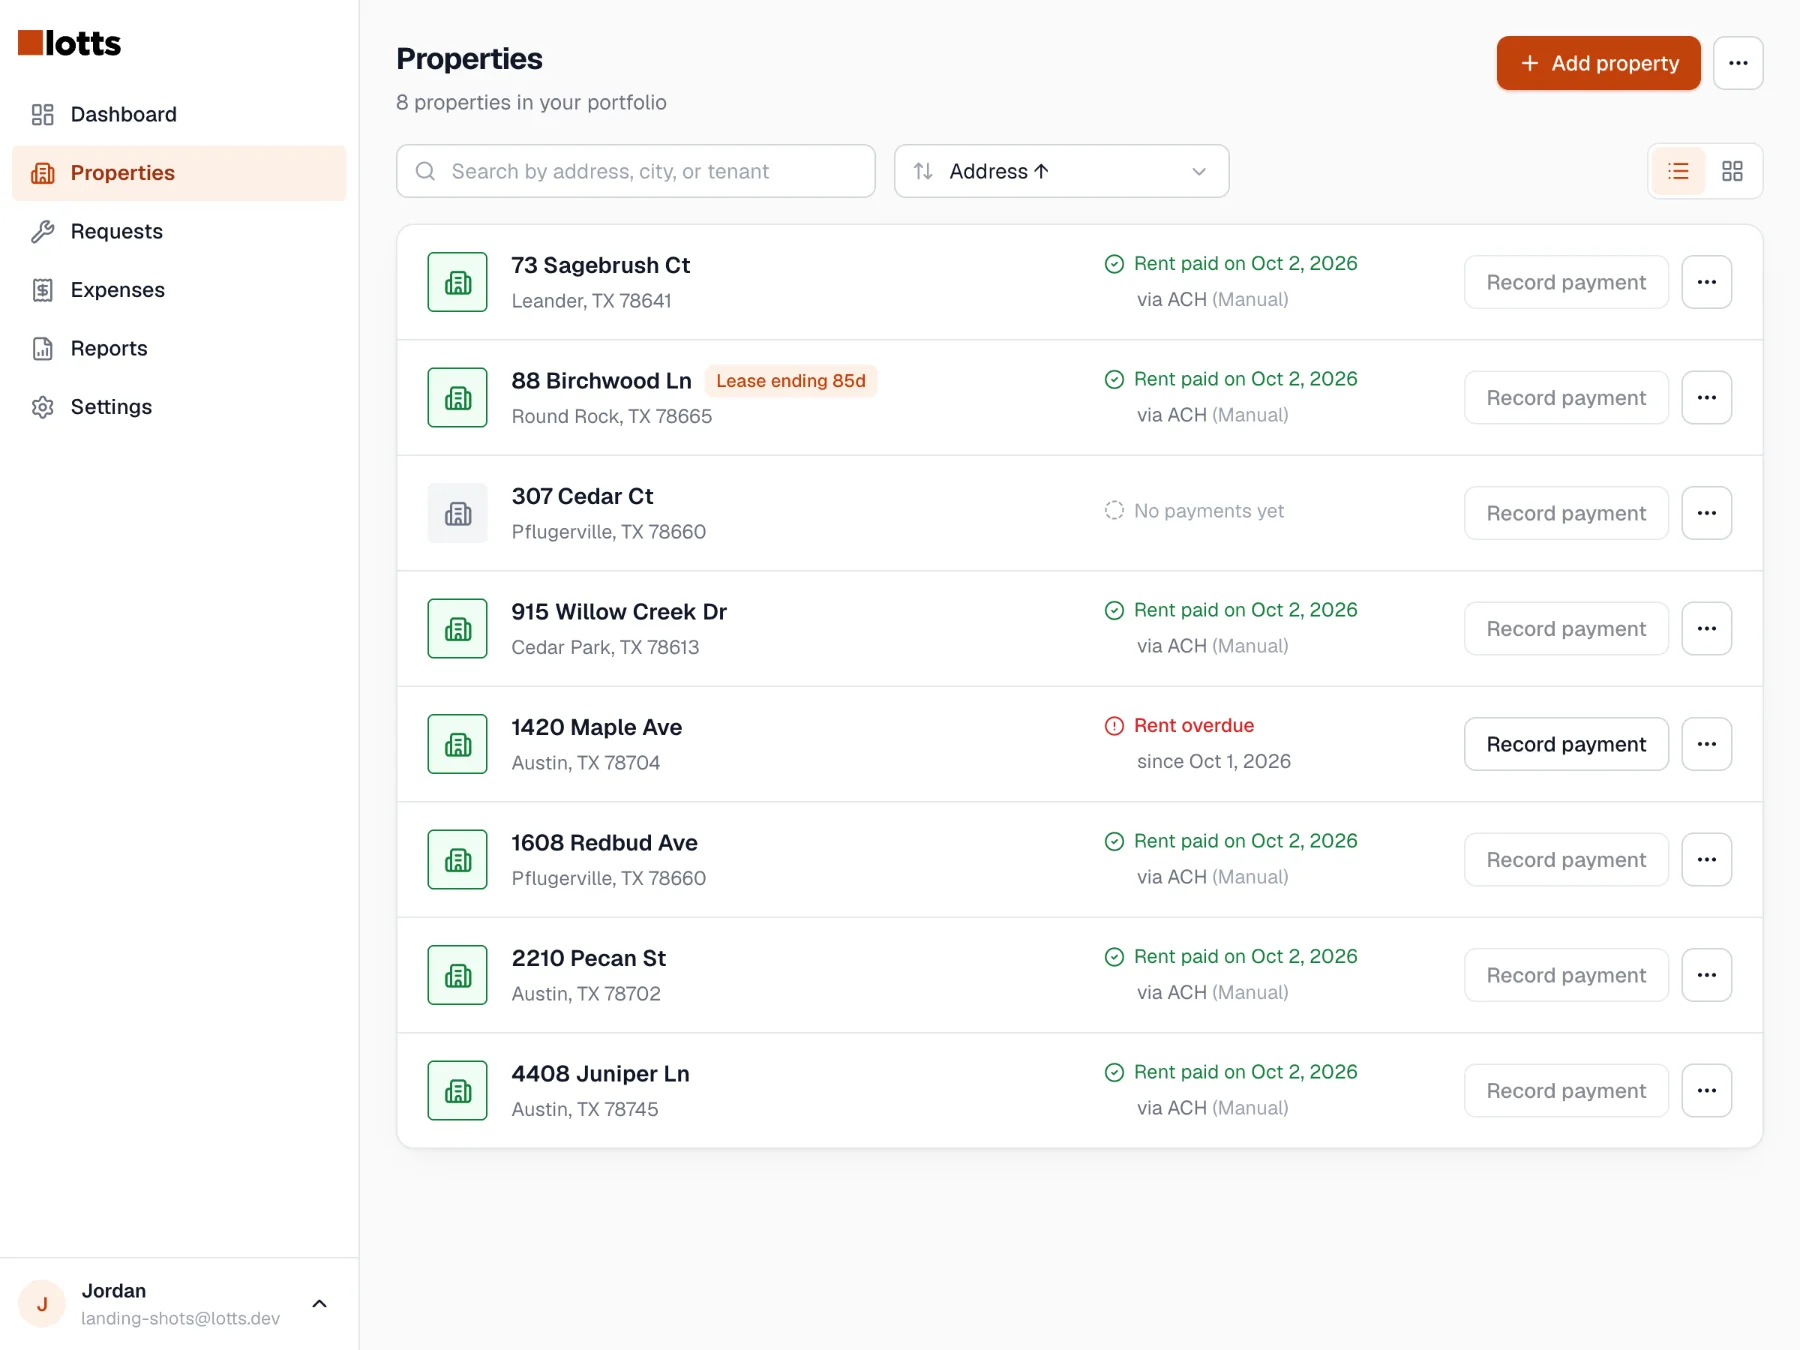Record payment for 307 Cedar Ct
The height and width of the screenshot is (1350, 1800).
(x=1566, y=513)
